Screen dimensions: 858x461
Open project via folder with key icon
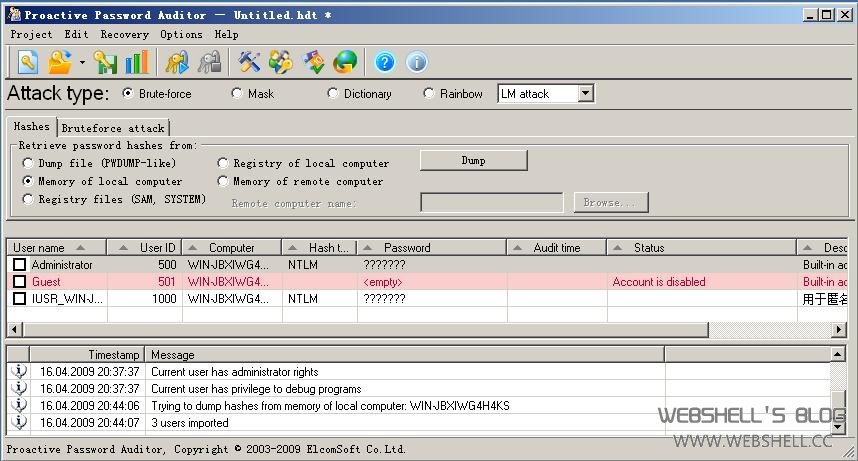click(x=60, y=62)
